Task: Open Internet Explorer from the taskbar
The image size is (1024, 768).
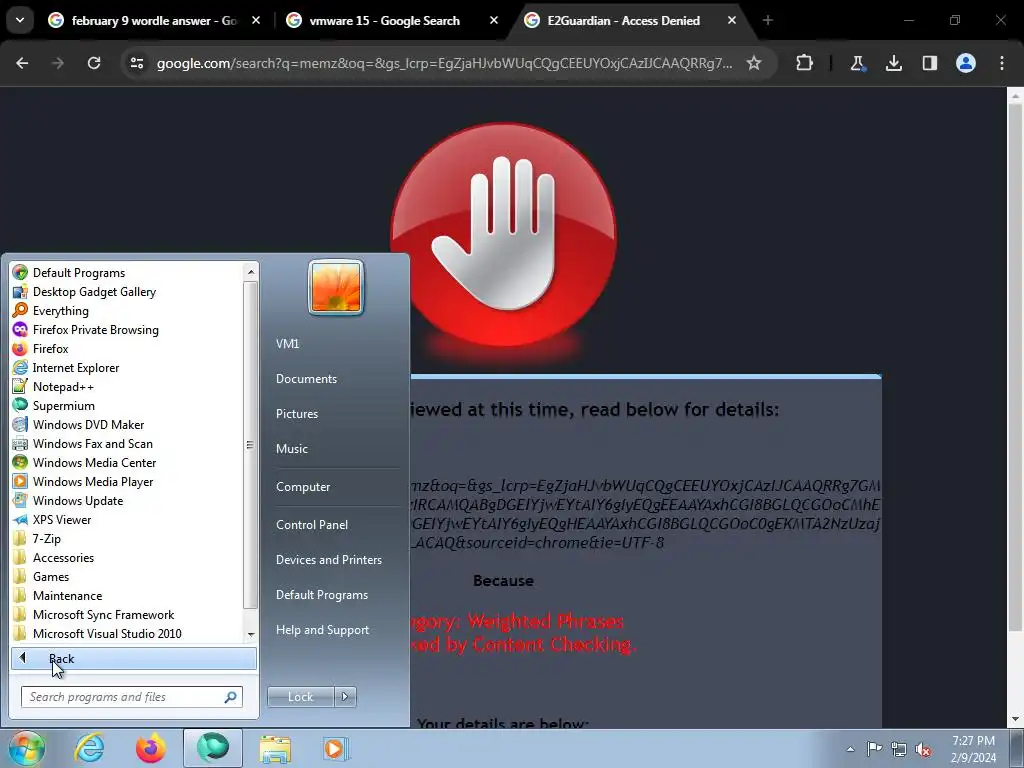Action: (89, 748)
